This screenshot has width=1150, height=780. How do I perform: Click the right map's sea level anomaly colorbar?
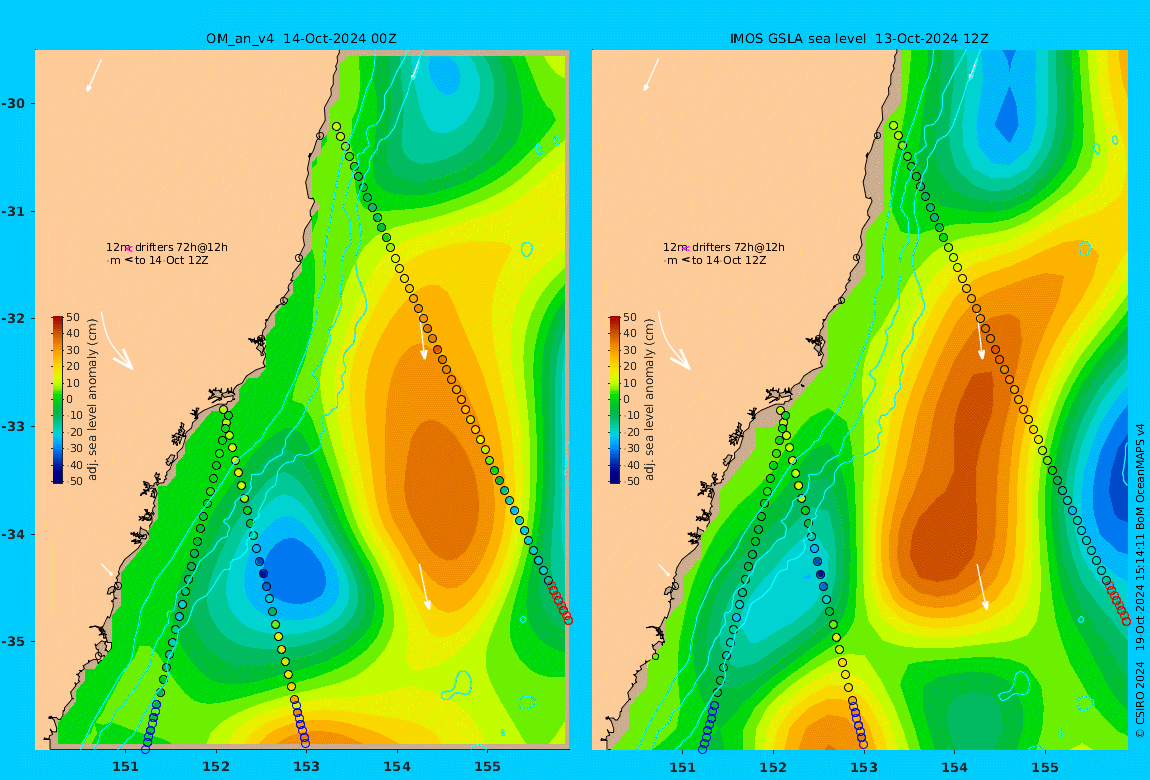615,400
